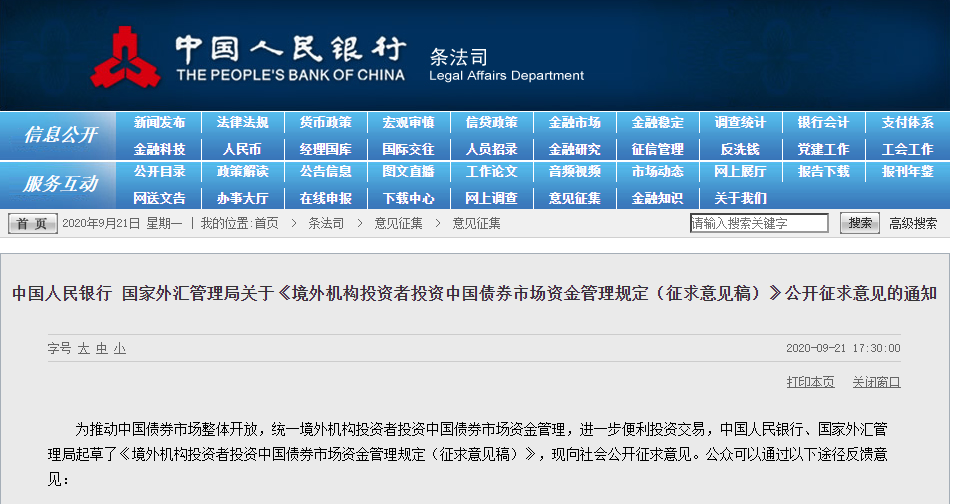Select 音频视频 navigation item

click(x=574, y=171)
